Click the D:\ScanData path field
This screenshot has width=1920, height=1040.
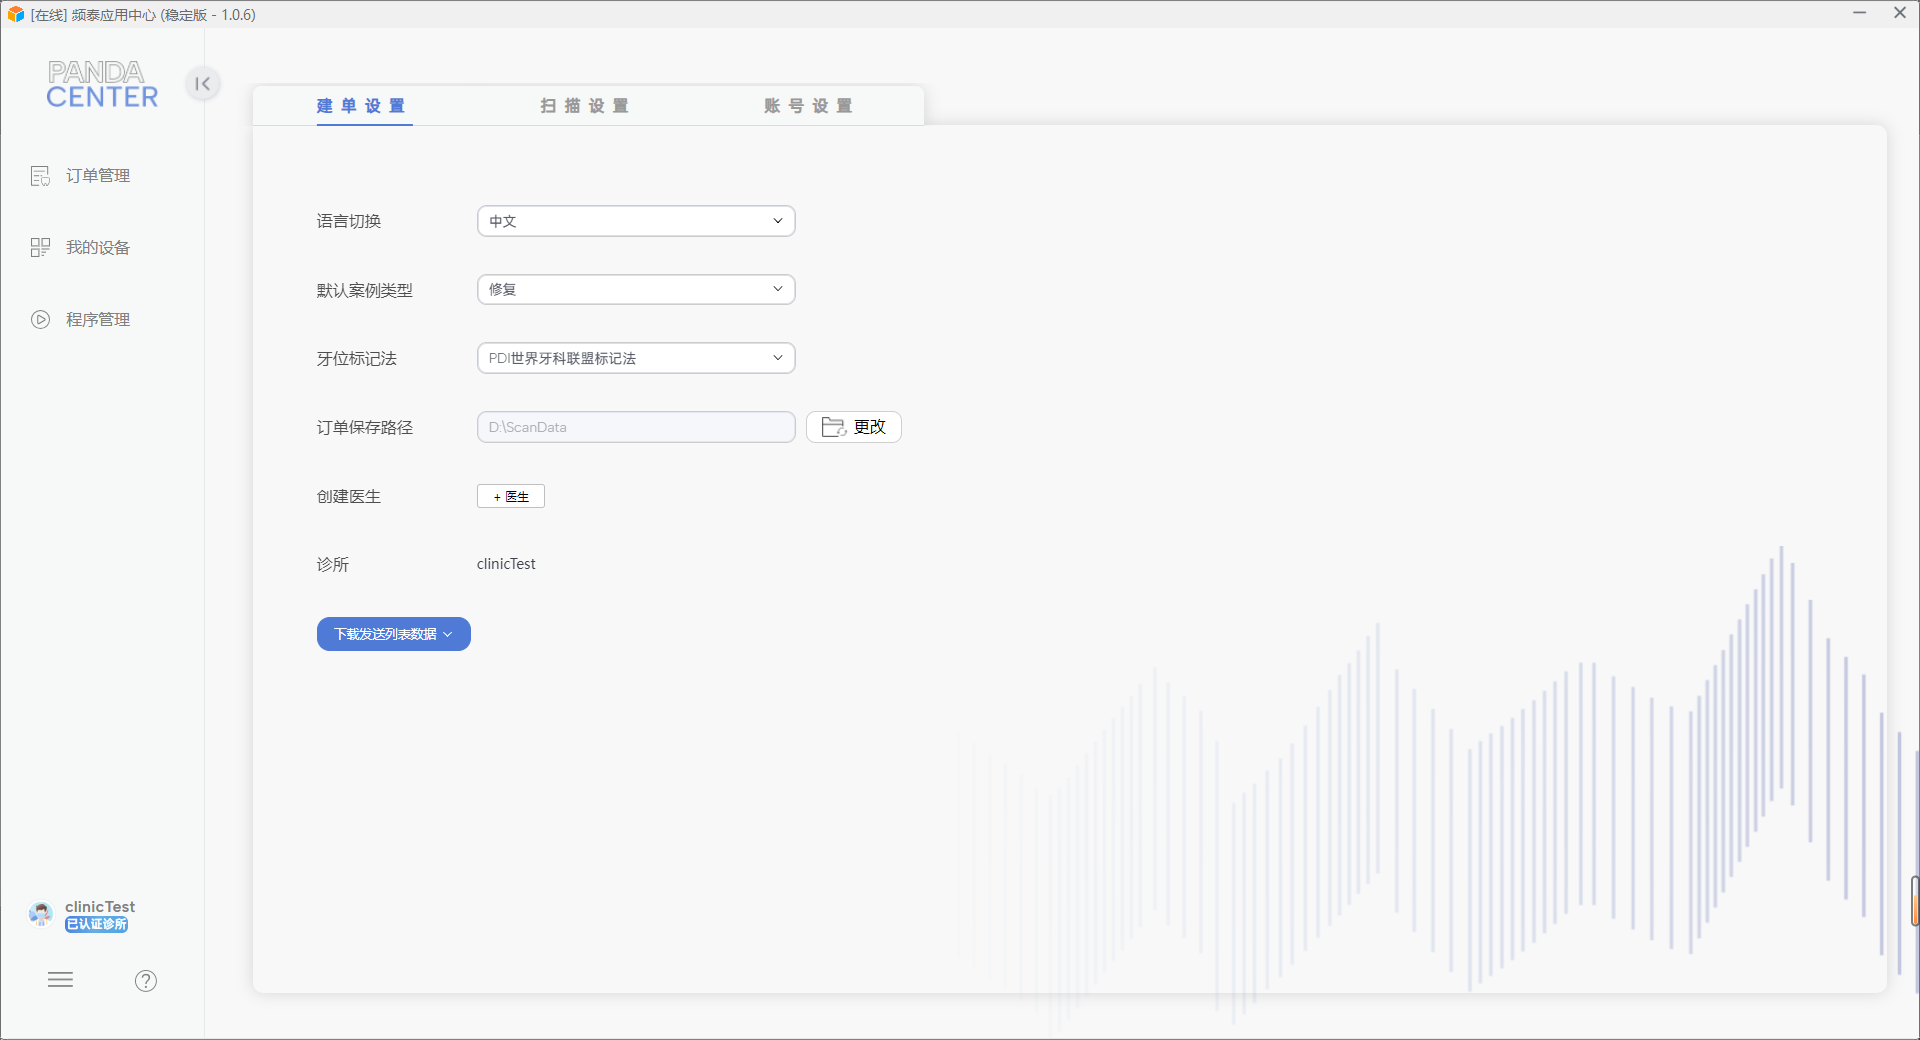(x=636, y=427)
